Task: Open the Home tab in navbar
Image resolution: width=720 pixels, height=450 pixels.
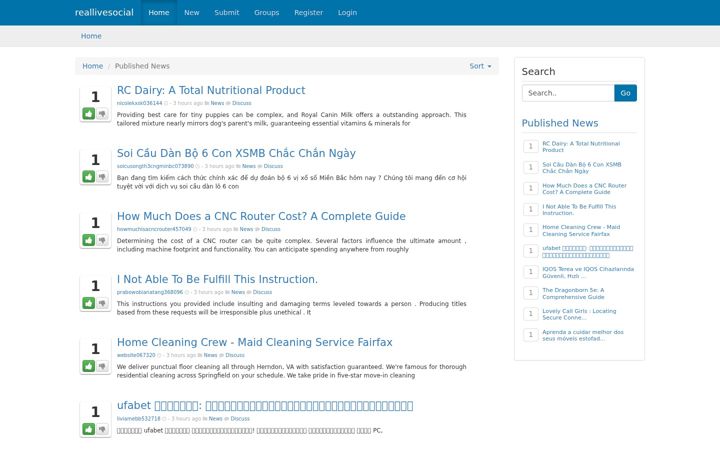Action: (x=159, y=12)
